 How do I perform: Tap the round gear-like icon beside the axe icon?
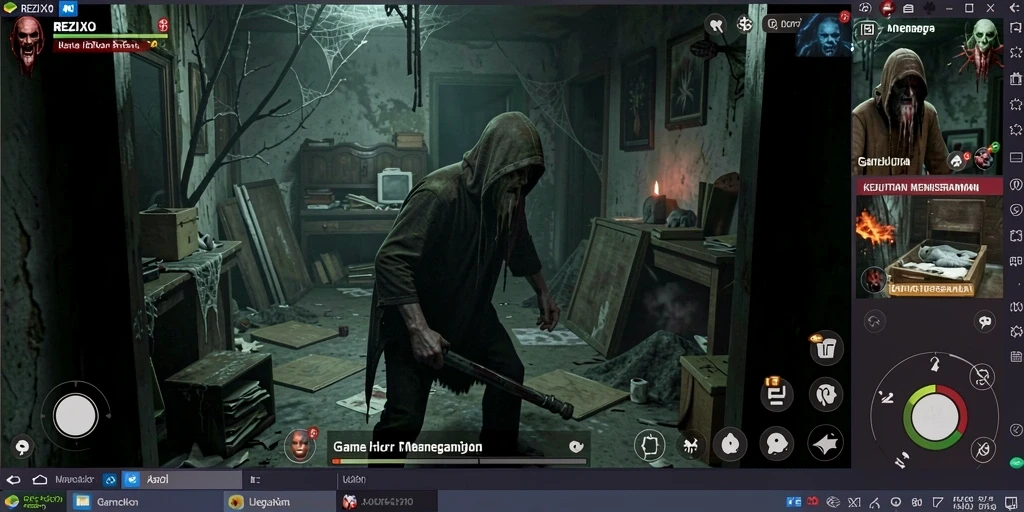coord(744,24)
